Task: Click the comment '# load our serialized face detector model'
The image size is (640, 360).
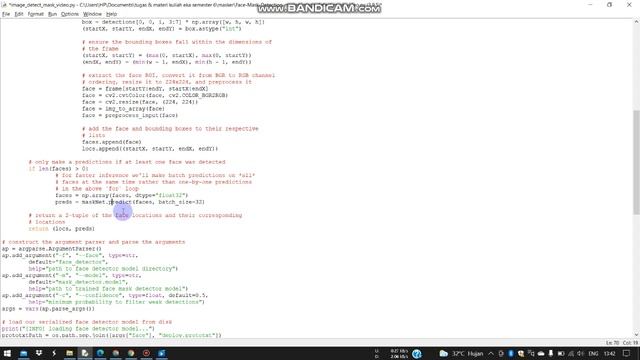Action: point(87,322)
